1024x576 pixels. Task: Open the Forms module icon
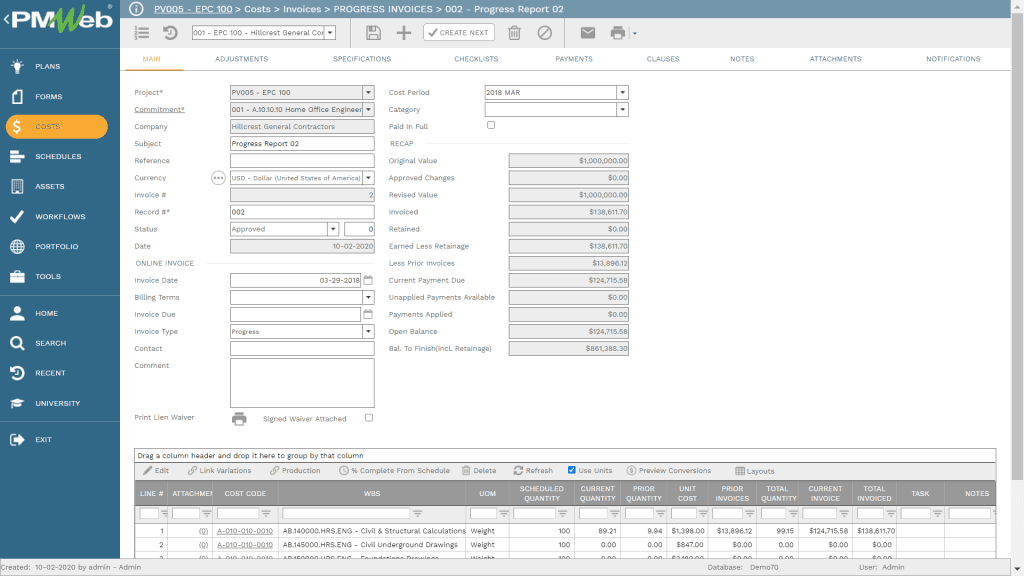point(18,96)
